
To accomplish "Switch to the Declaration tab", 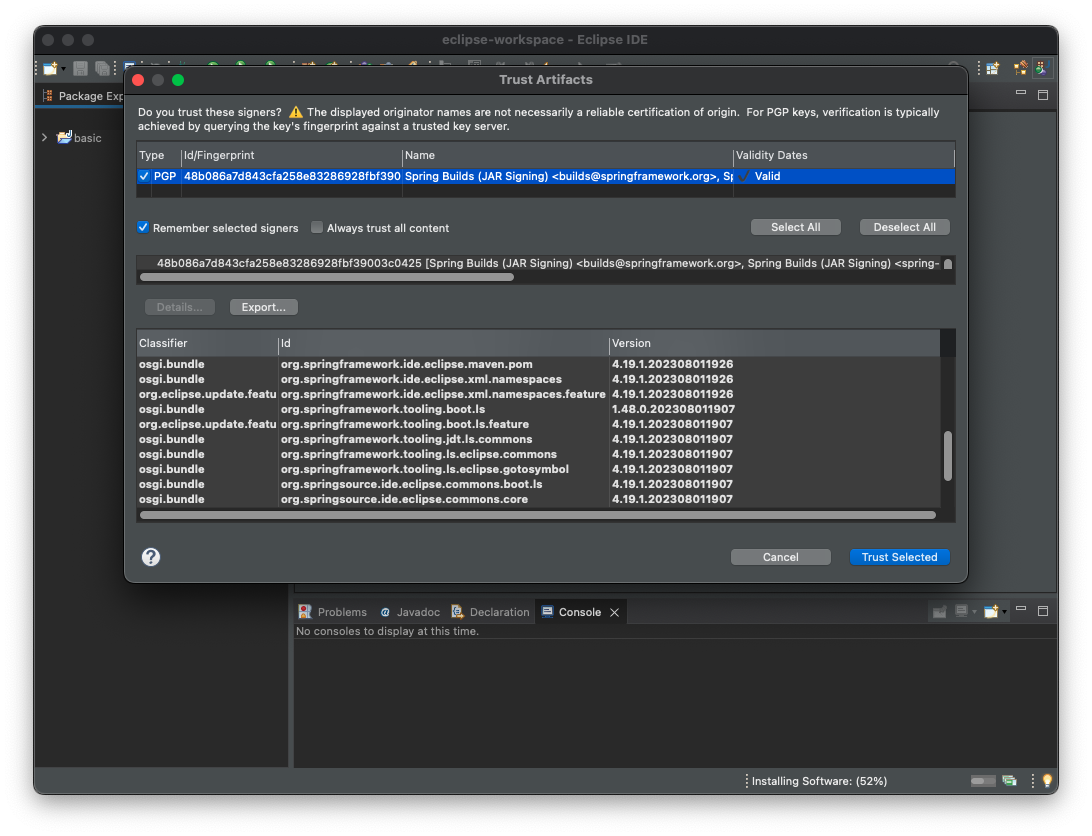I will tap(490, 612).
